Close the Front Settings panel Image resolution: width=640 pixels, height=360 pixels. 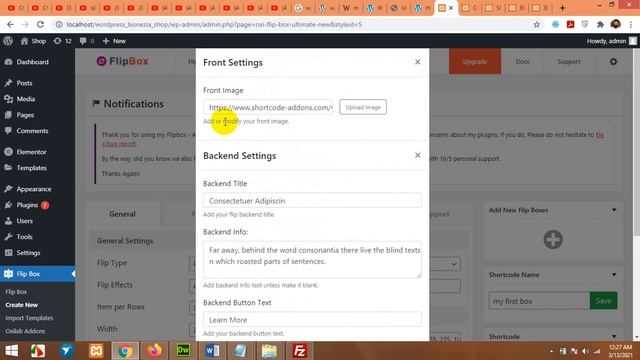pyautogui.click(x=418, y=62)
